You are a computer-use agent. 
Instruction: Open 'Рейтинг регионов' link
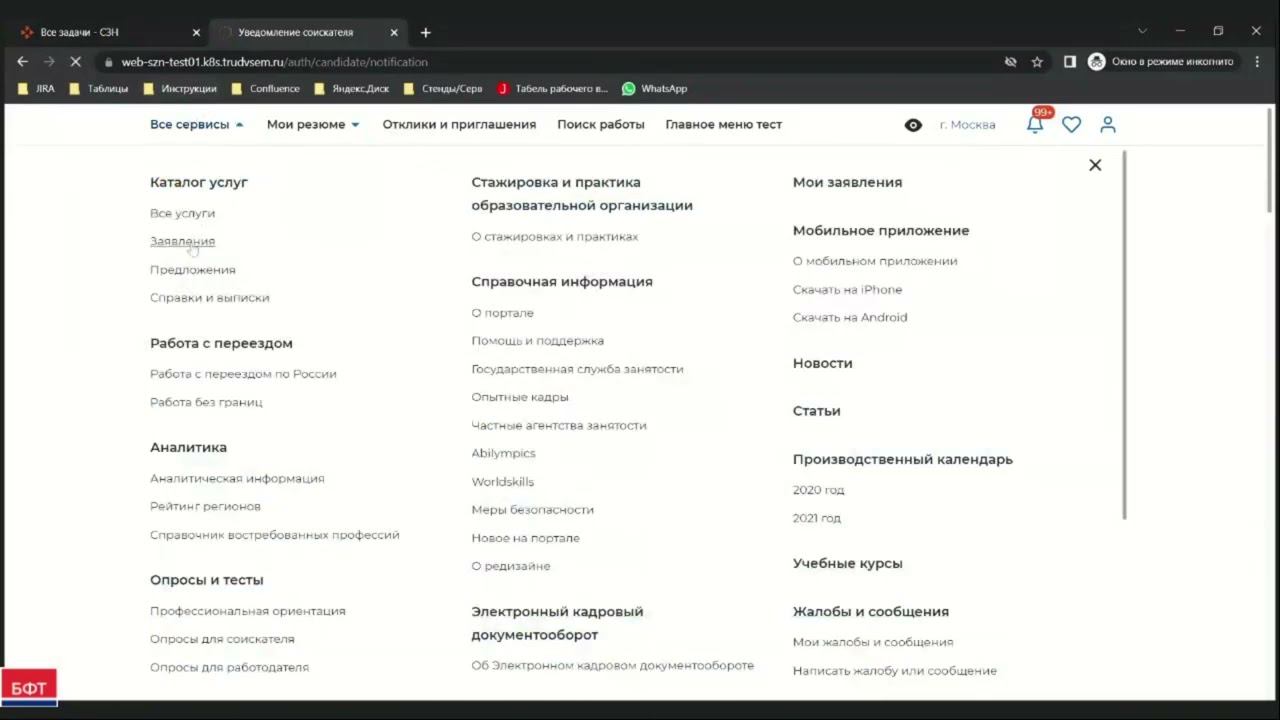pyautogui.click(x=205, y=506)
